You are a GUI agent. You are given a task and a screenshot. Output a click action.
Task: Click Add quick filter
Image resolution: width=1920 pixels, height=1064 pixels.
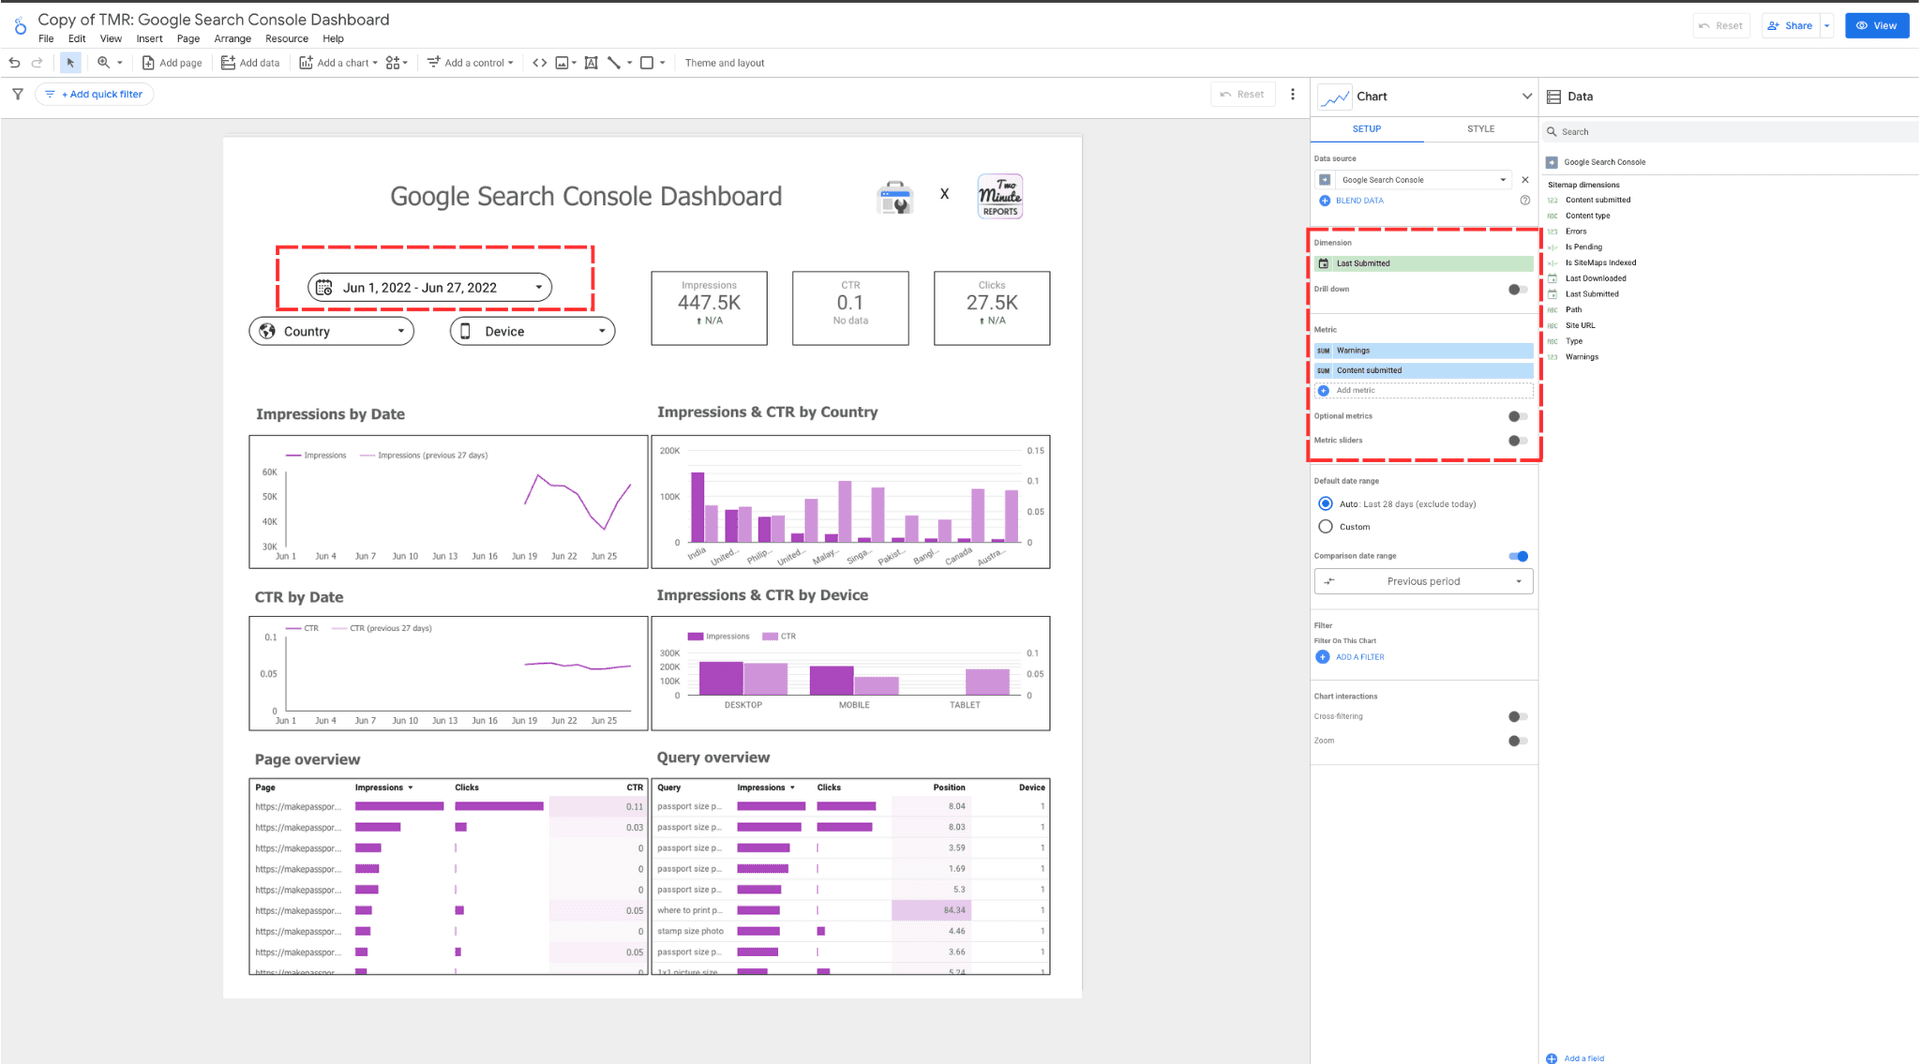94,94
